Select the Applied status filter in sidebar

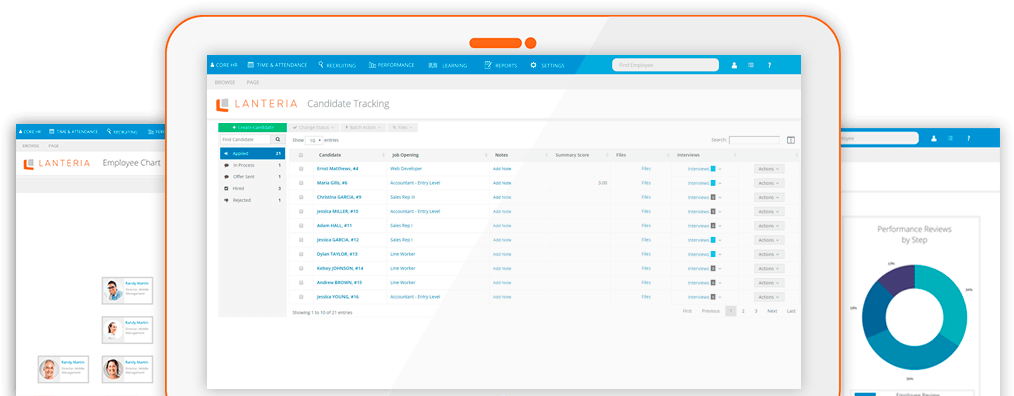[x=252, y=154]
